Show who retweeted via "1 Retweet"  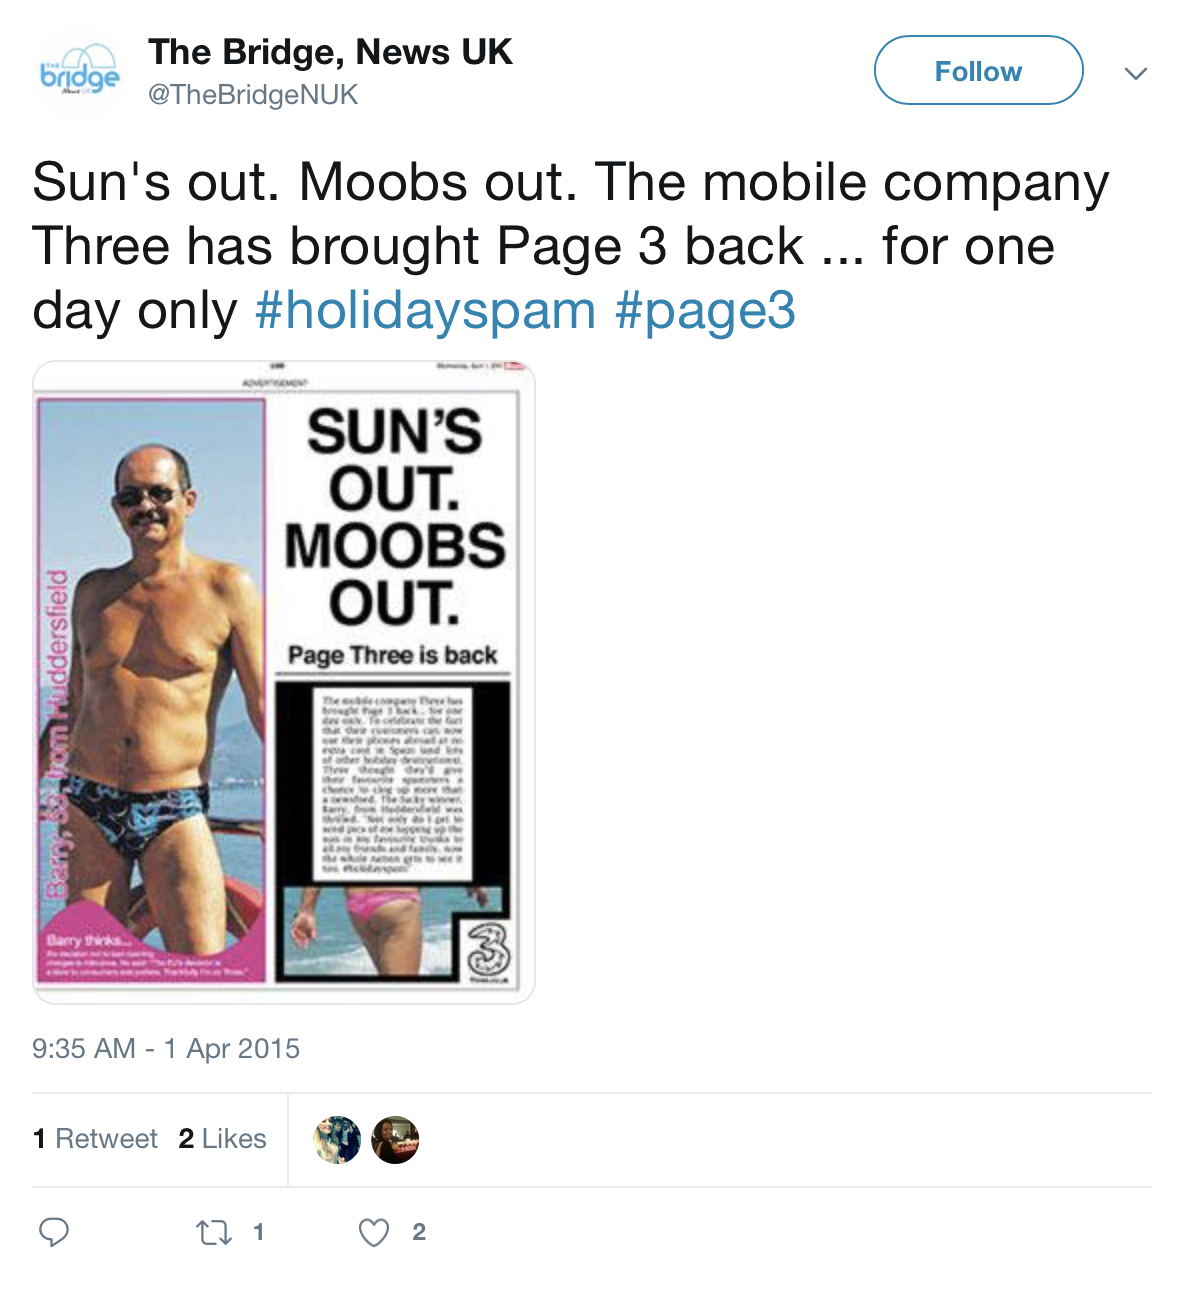[x=95, y=1139]
